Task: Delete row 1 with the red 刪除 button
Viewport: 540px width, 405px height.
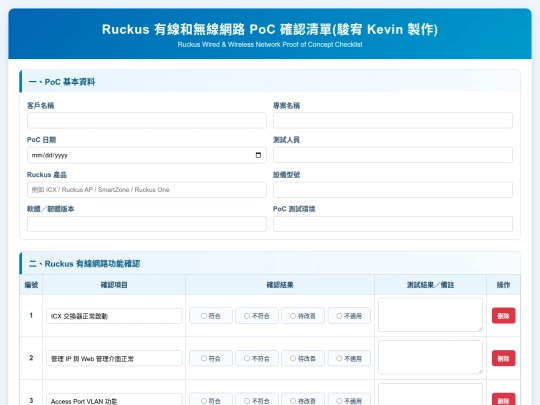Action: (x=503, y=315)
